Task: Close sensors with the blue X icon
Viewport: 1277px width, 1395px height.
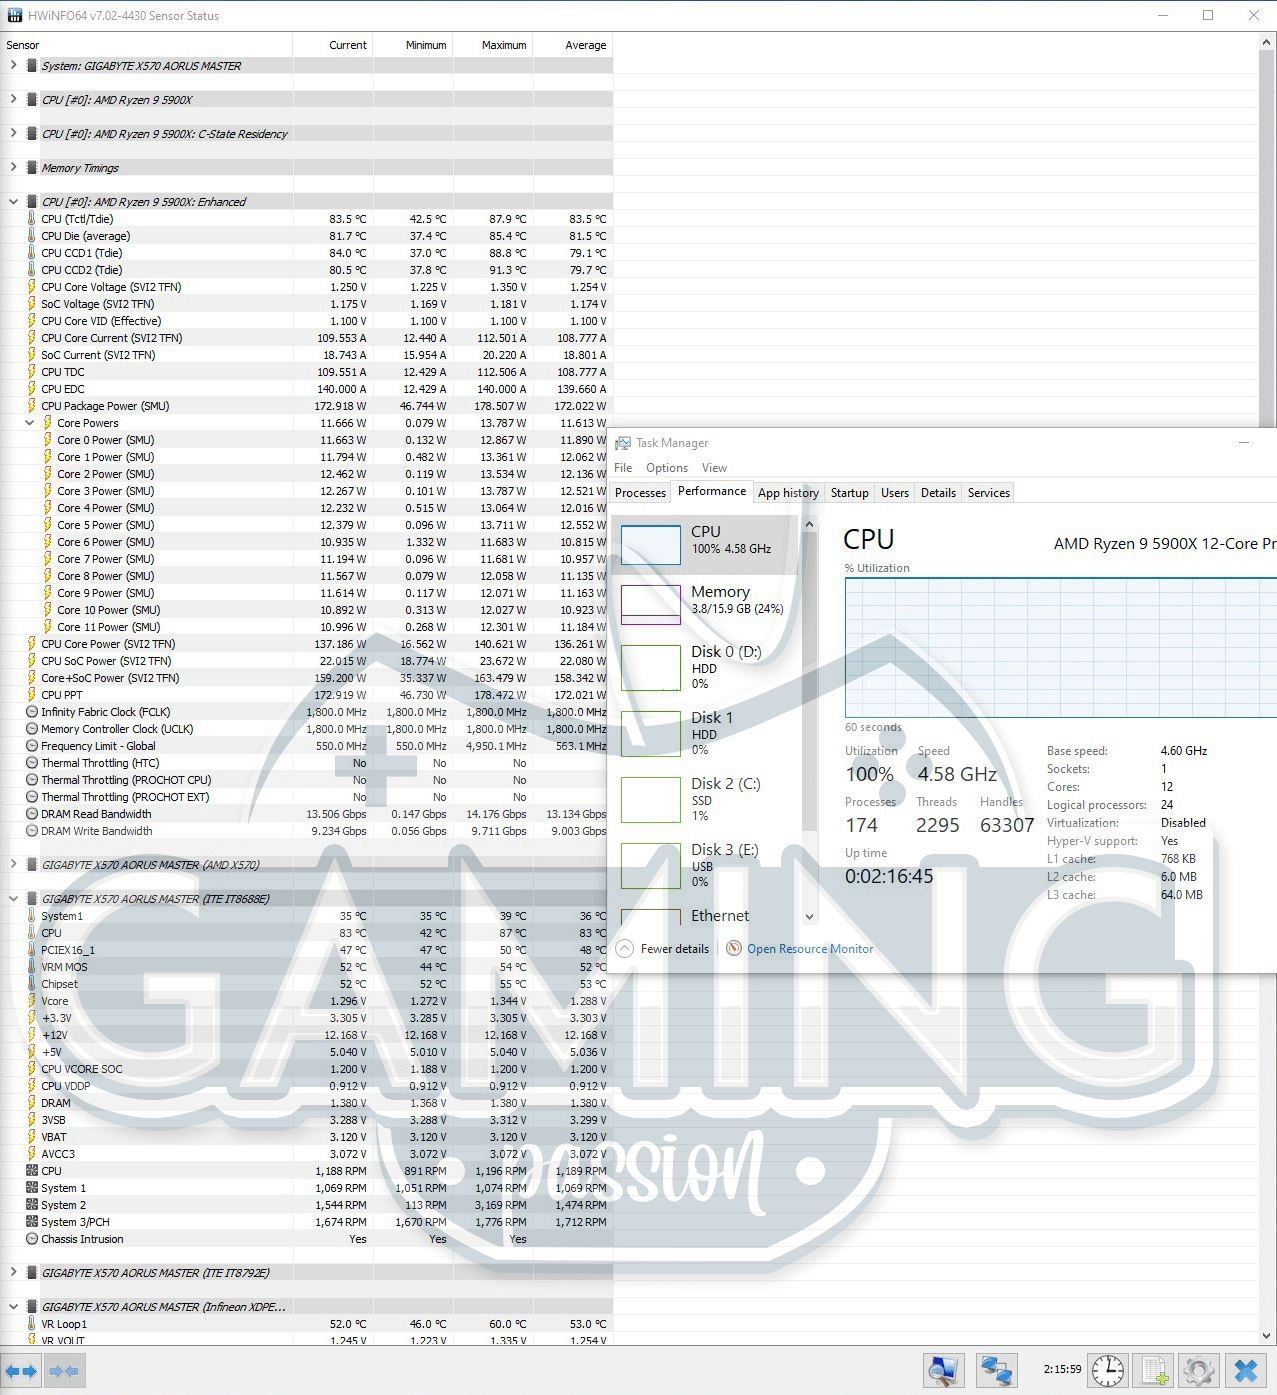Action: pyautogui.click(x=1246, y=1370)
